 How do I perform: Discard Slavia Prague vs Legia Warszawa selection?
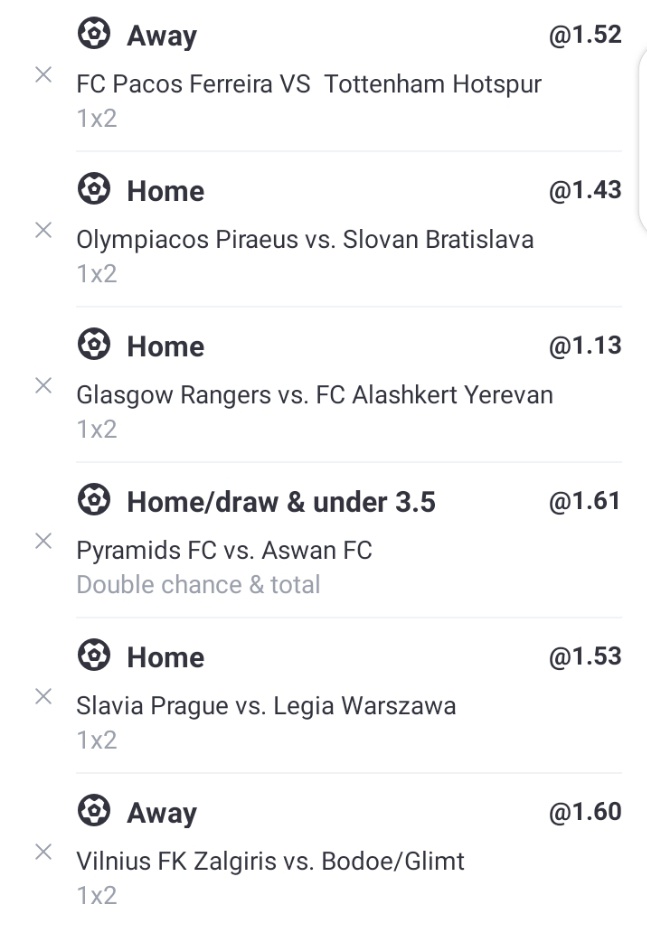pyautogui.click(x=43, y=696)
